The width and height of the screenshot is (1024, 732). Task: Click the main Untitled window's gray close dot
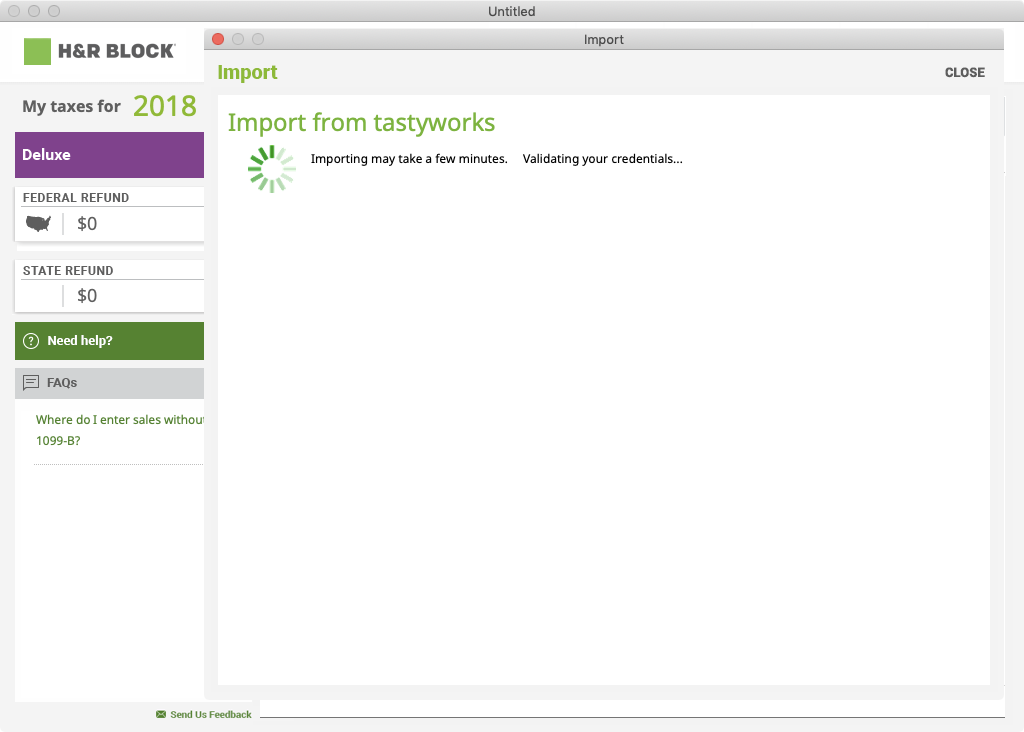(14, 11)
